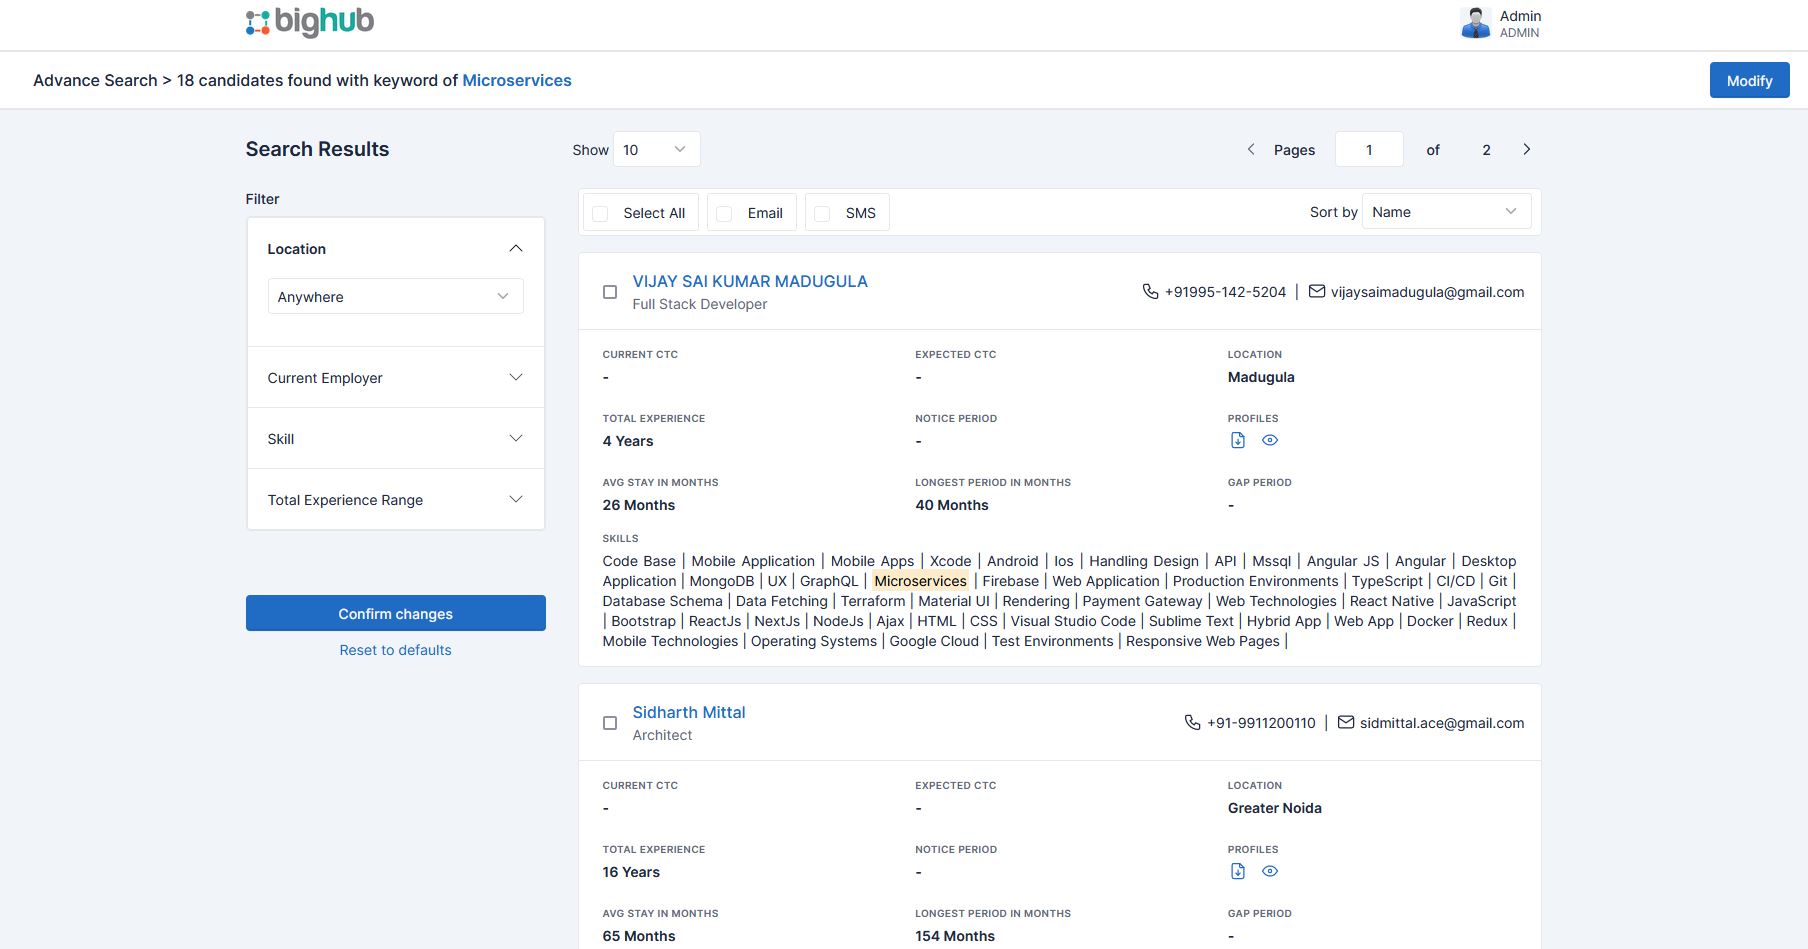This screenshot has width=1808, height=949.
Task: Open Sidharth Mittal's profile preview eye icon
Action: [1270, 870]
